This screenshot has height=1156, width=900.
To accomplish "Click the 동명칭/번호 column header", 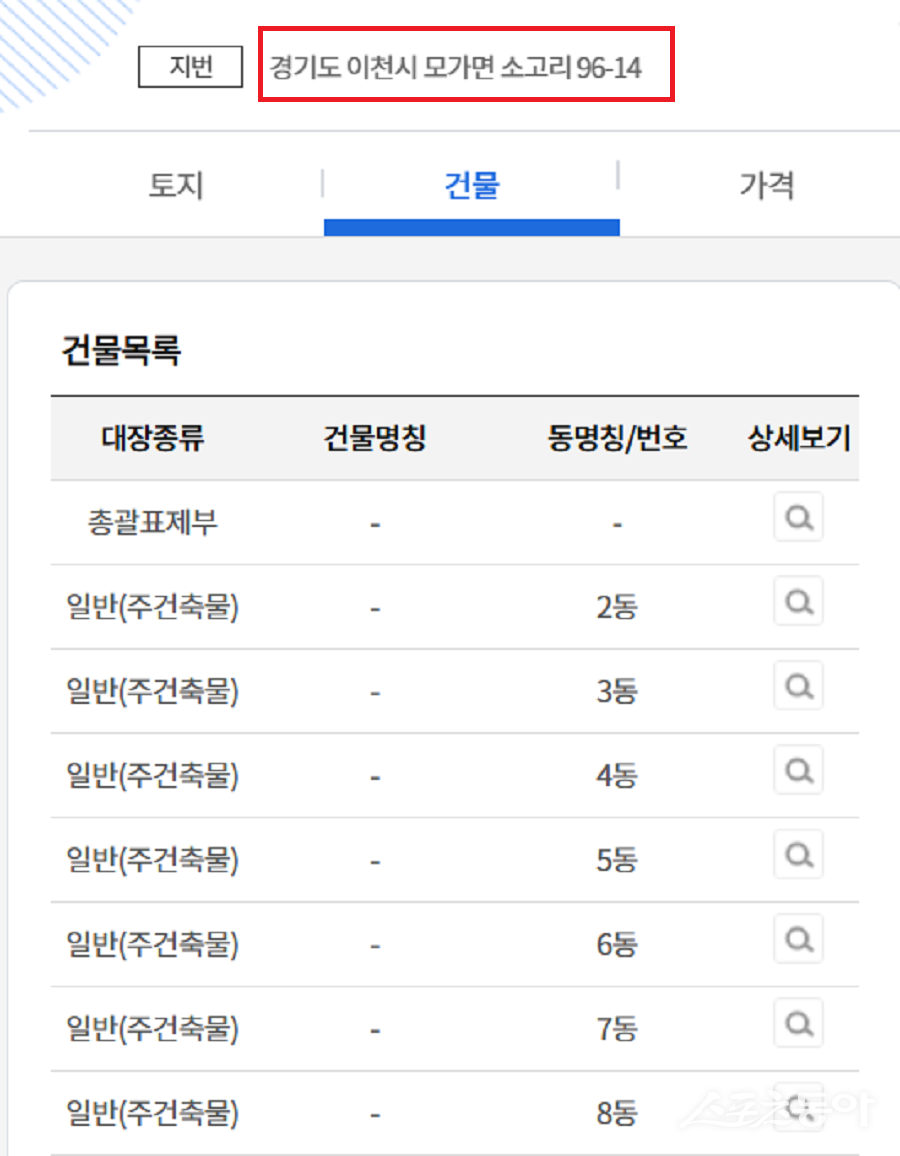I will click(x=617, y=439).
